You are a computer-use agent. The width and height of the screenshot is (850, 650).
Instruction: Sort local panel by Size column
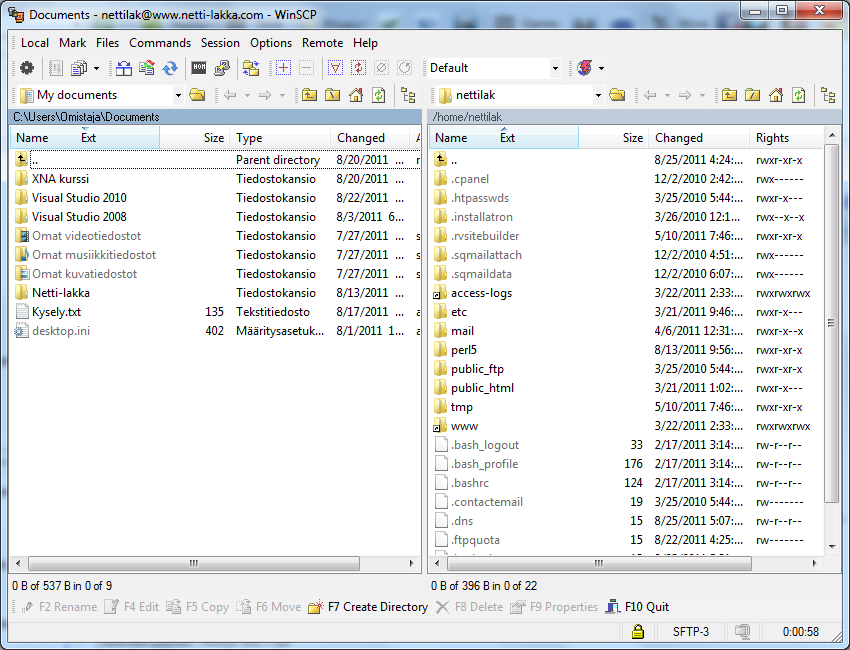coord(195,138)
